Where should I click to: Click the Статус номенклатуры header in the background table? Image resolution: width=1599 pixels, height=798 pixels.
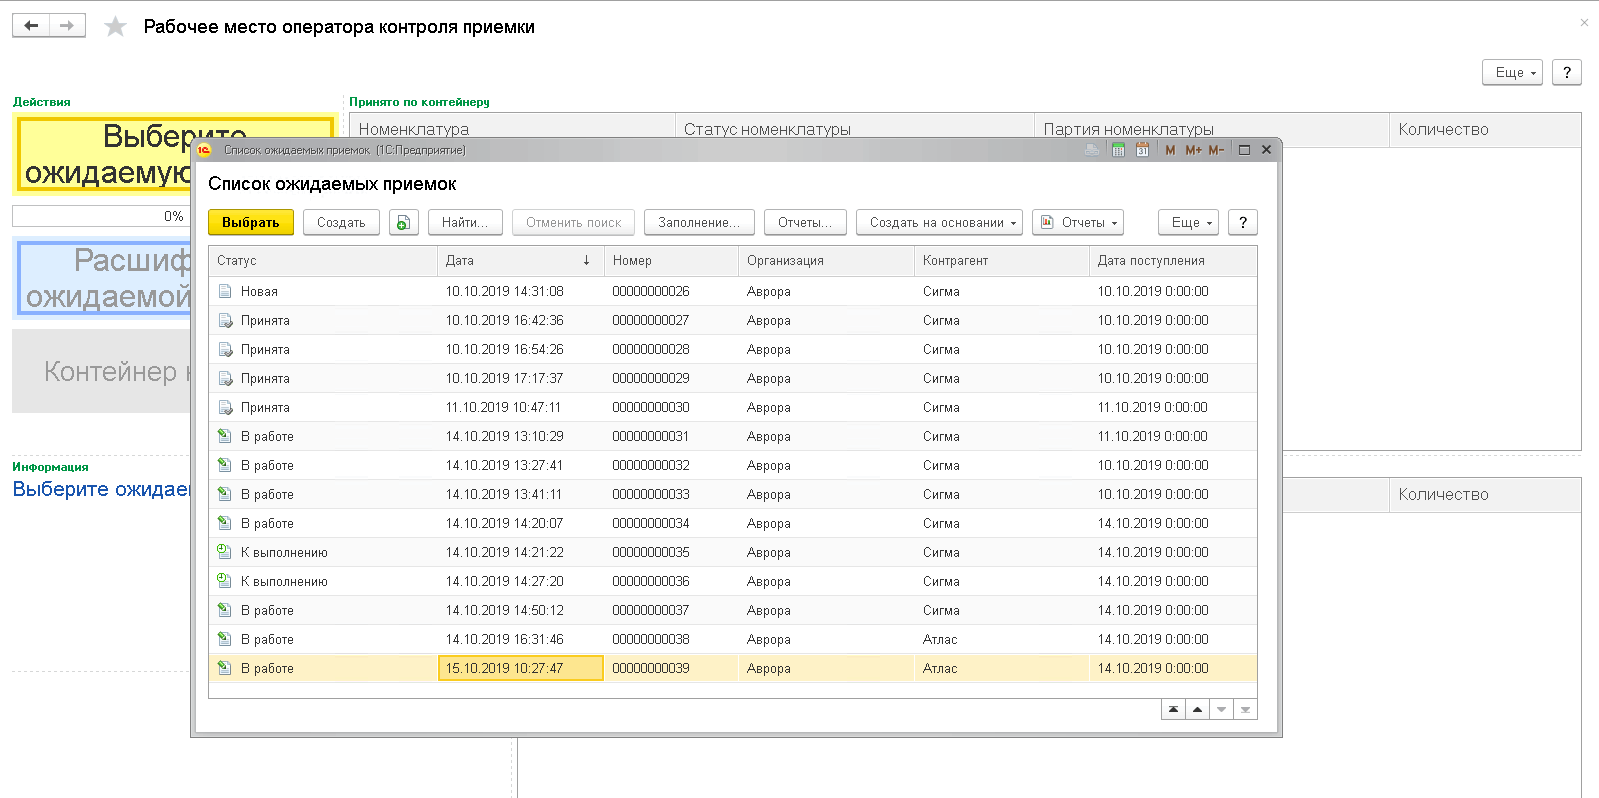coord(855,129)
